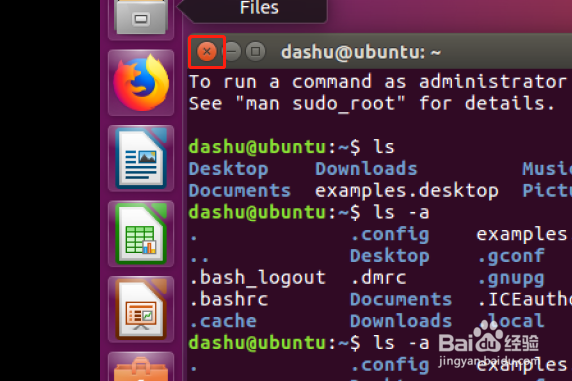Click 'man sudo_root' text line
572x381 pixels.
pyautogui.click(x=372, y=104)
